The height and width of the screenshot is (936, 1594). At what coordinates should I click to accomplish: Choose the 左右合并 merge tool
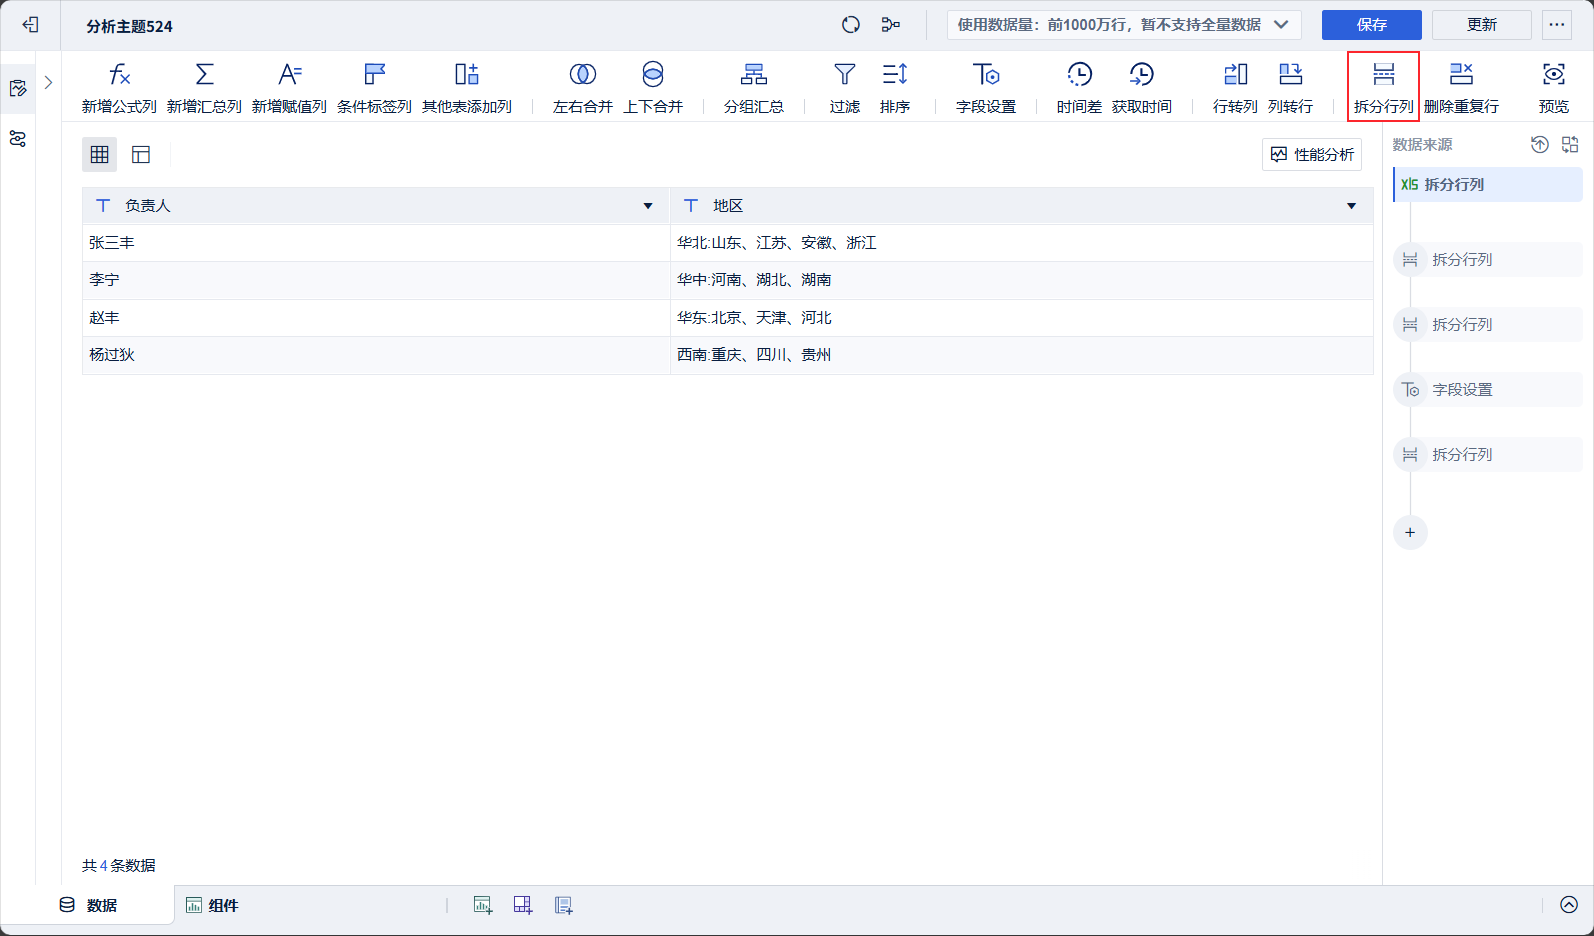tap(583, 87)
